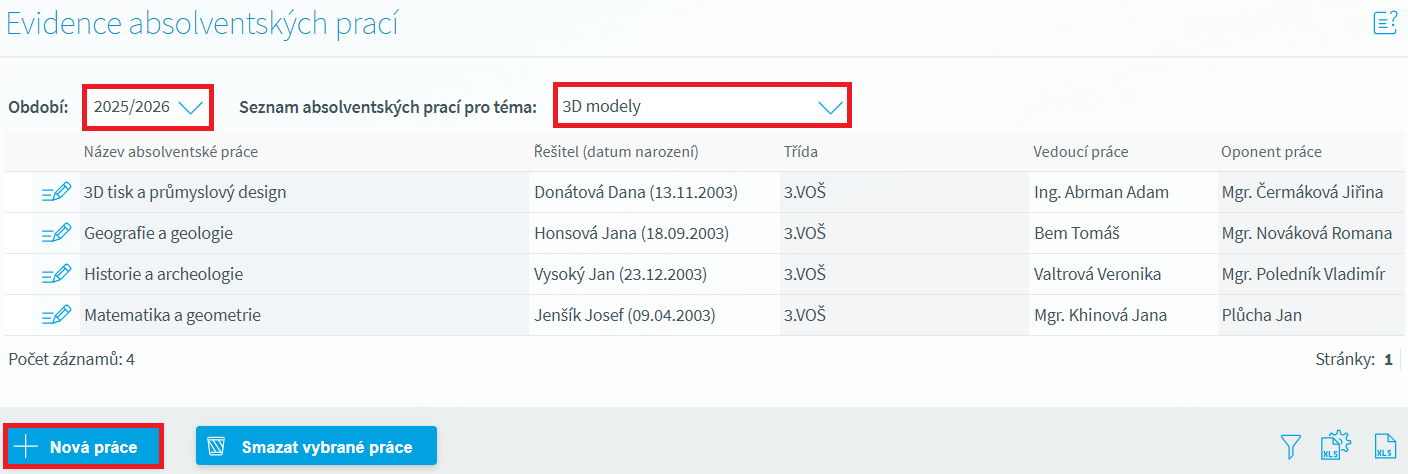This screenshot has width=1408, height=474.
Task: Open the filter funnel icon
Action: click(1291, 446)
